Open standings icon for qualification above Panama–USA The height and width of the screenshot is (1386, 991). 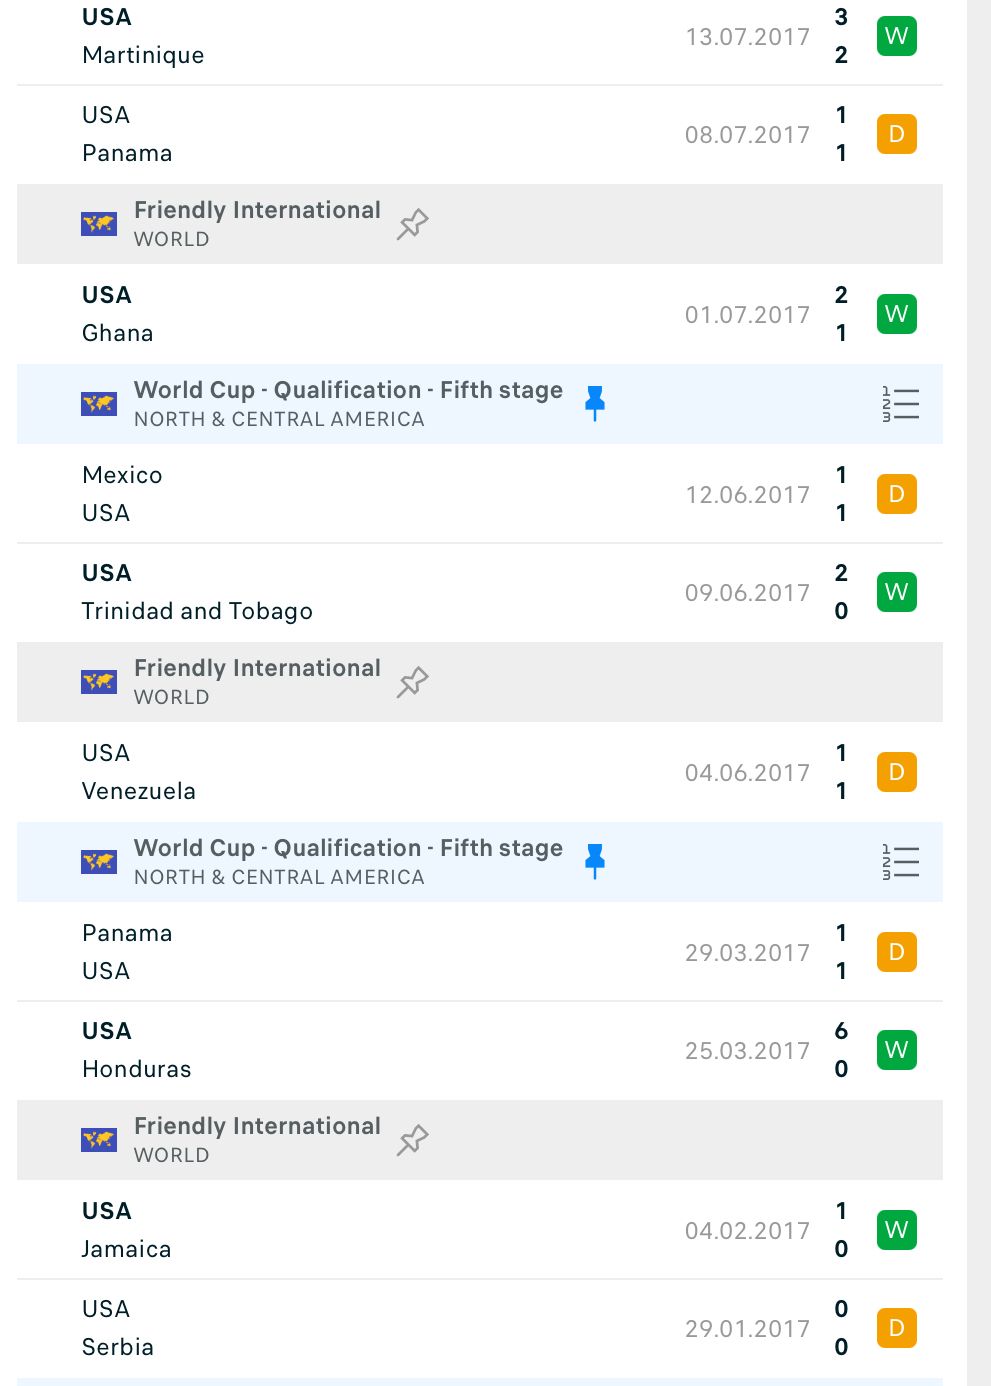pos(900,861)
